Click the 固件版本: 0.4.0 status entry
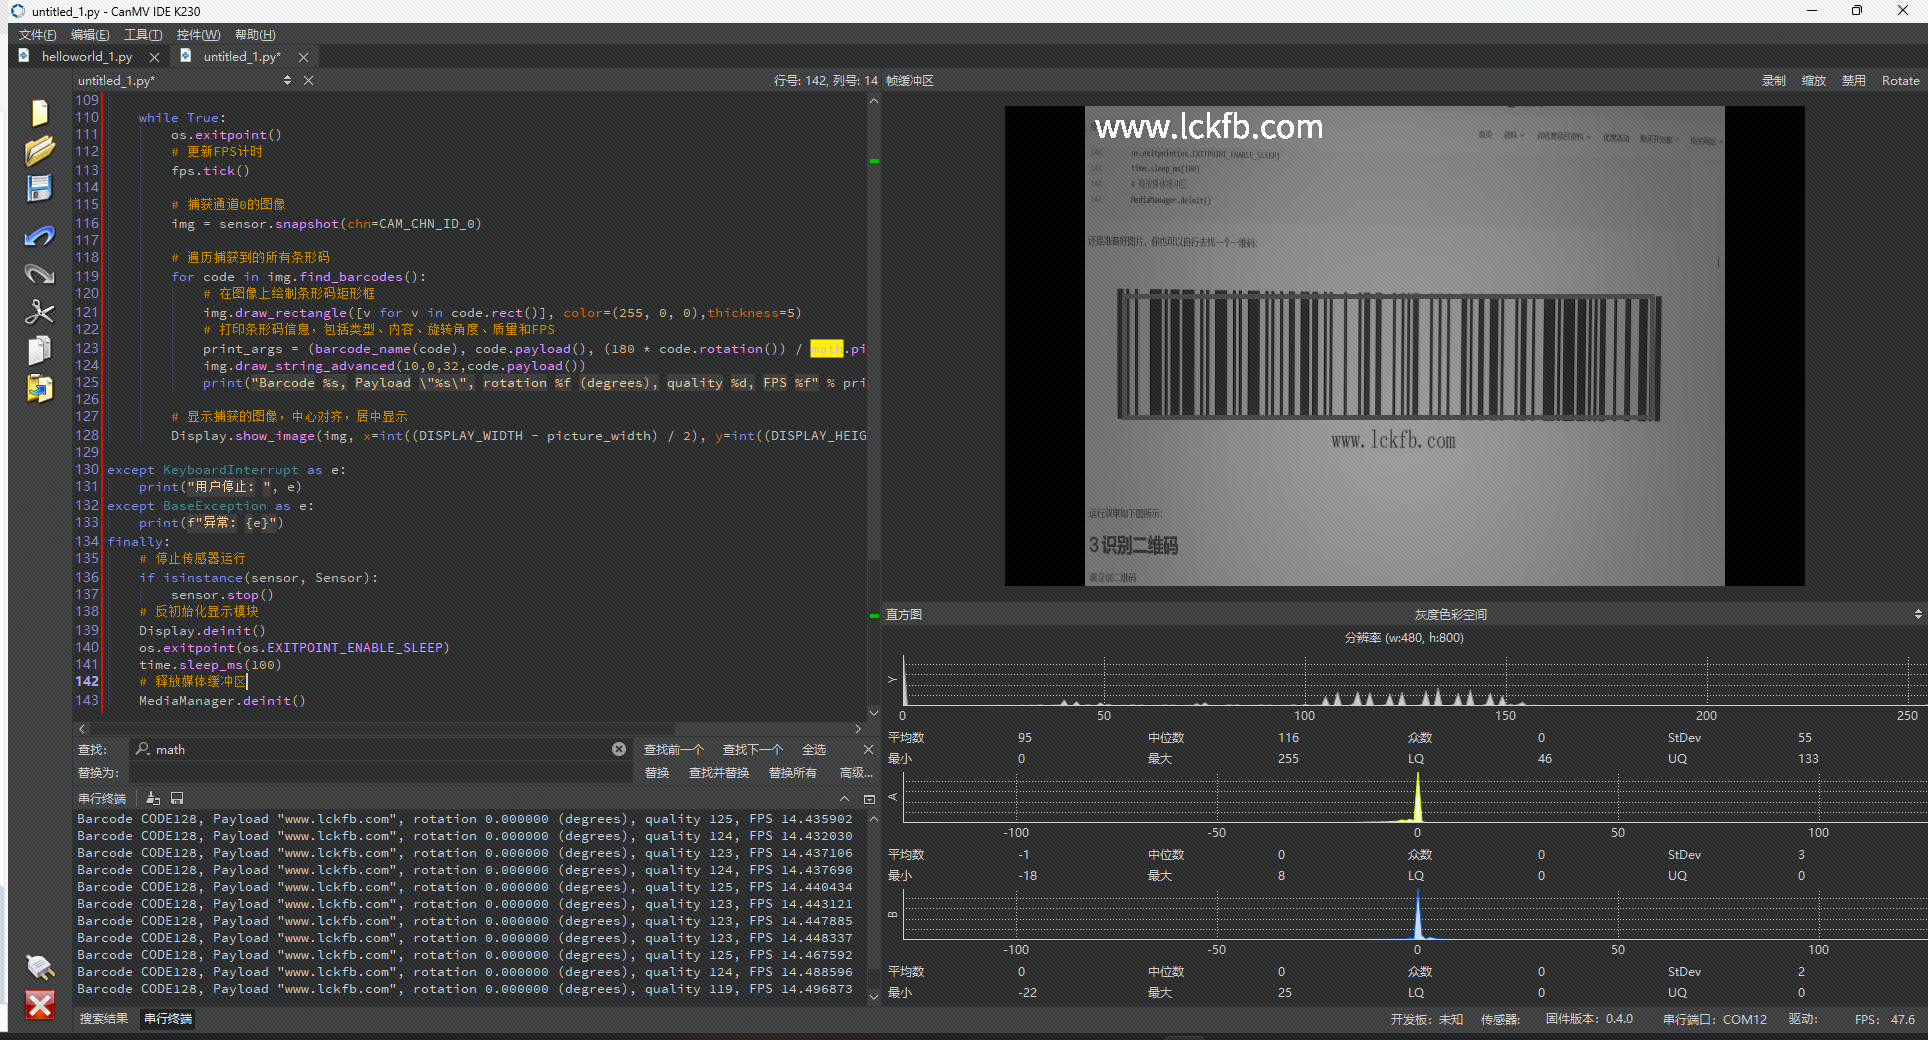This screenshot has height=1040, width=1928. pyautogui.click(x=1589, y=1019)
